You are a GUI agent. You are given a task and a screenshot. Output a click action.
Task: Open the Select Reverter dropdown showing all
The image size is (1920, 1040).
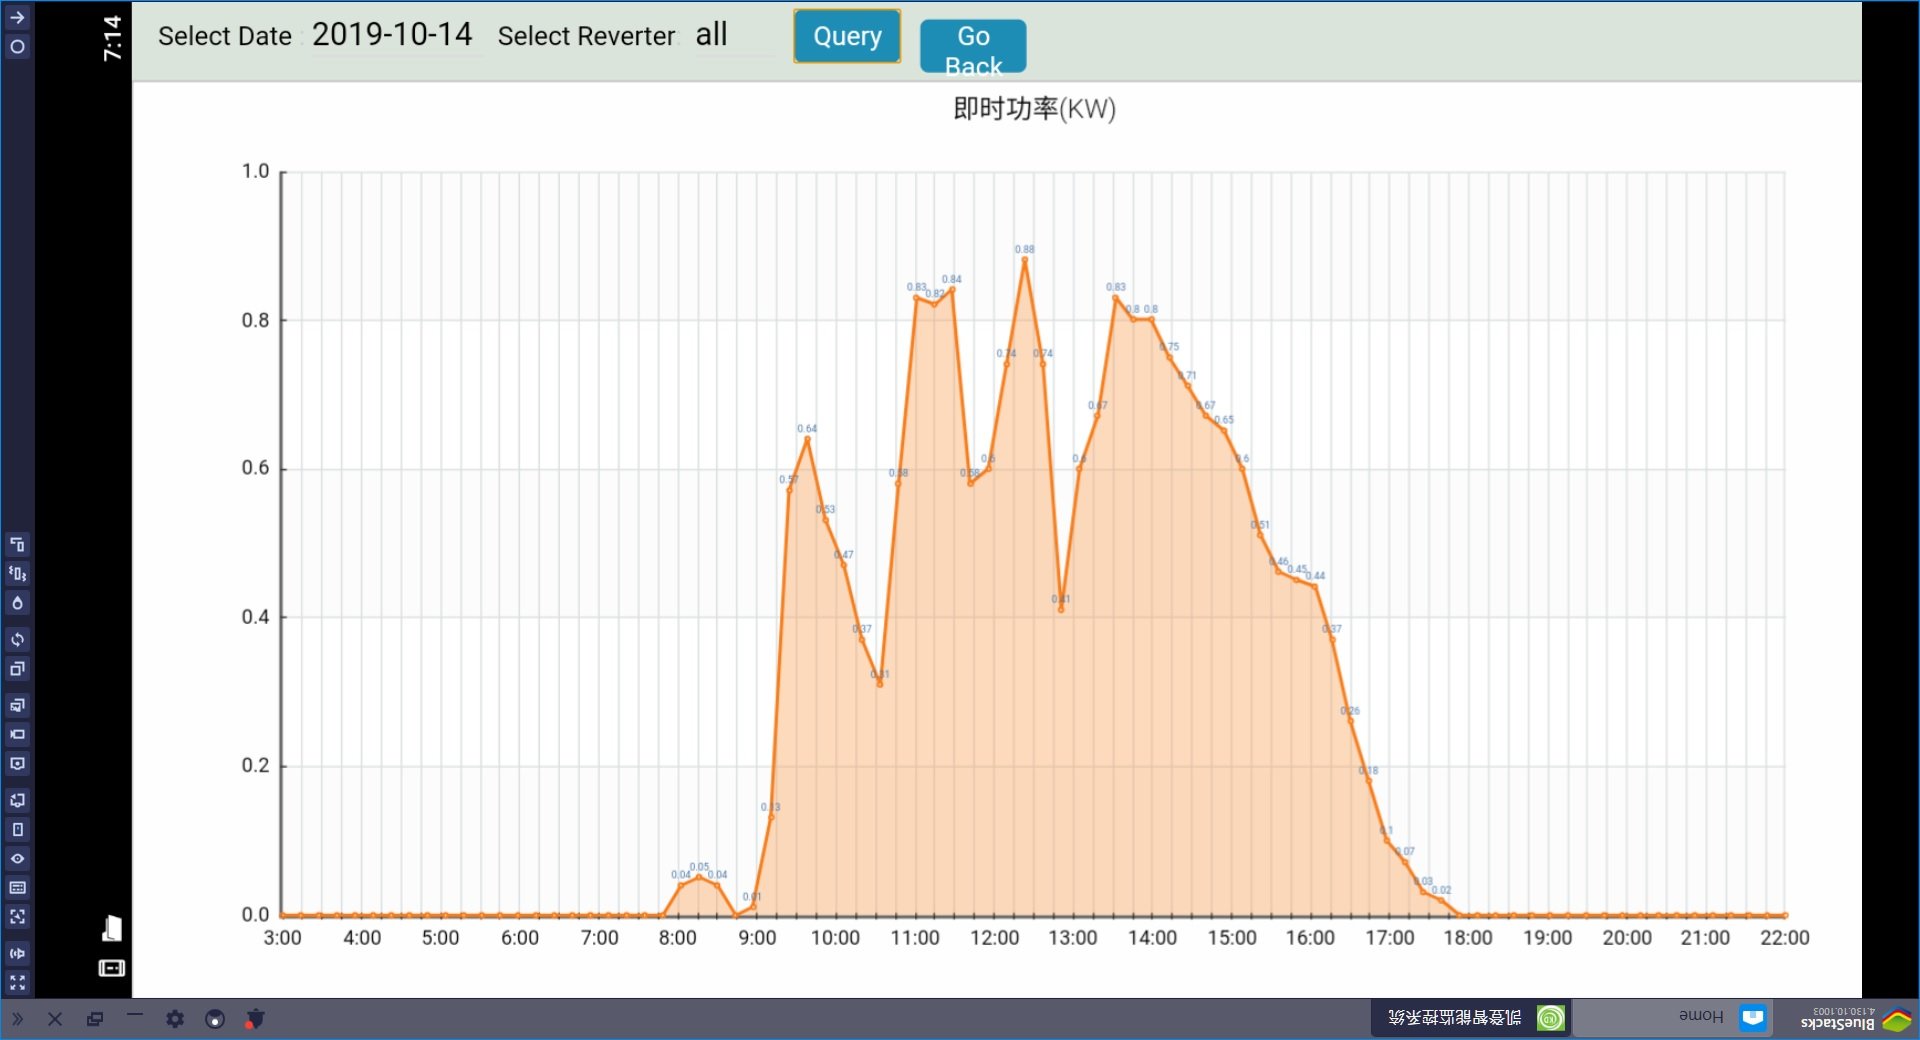(733, 35)
